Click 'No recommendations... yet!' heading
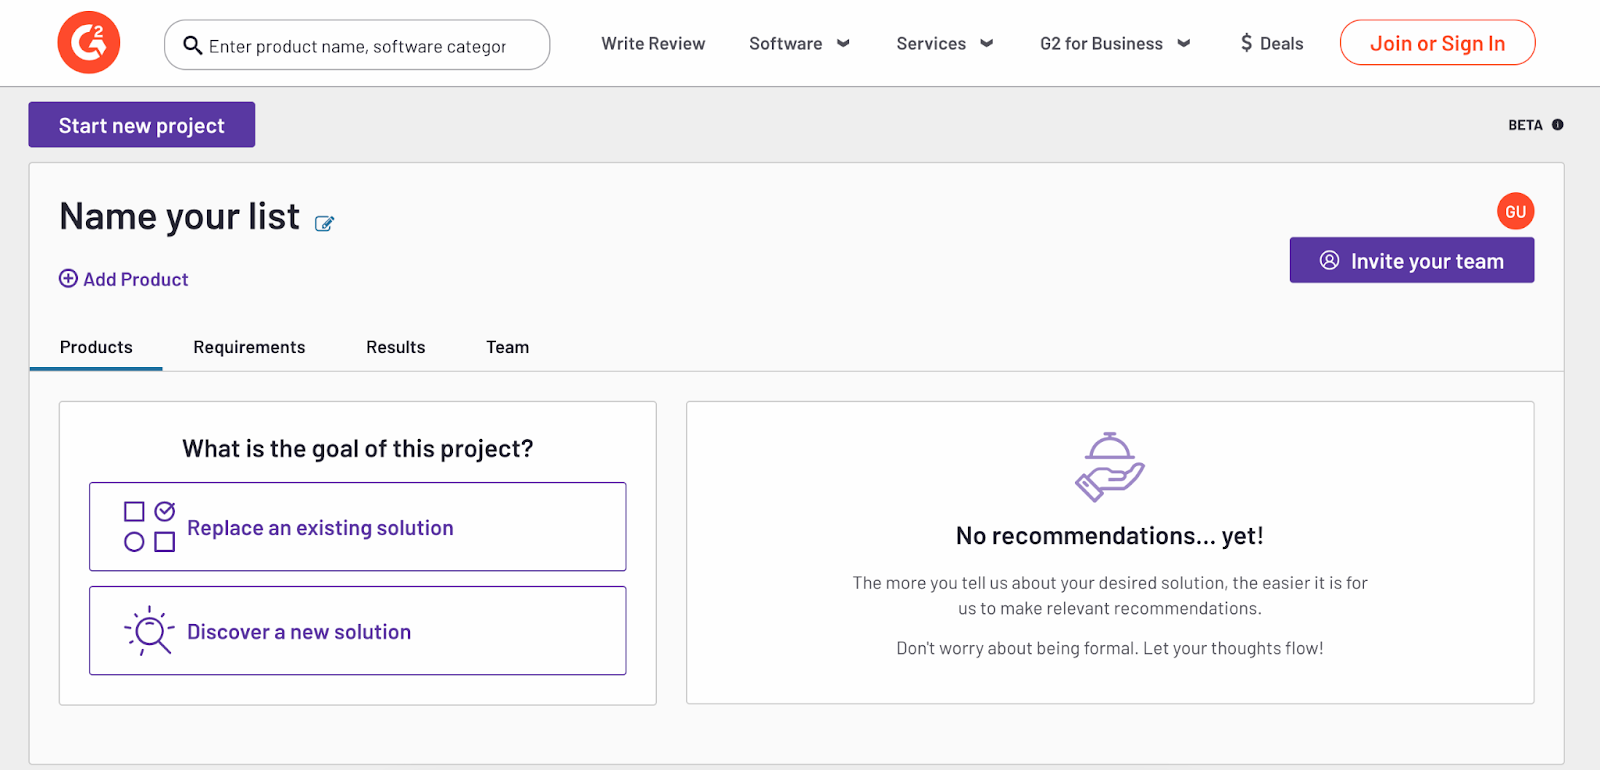 1110,536
